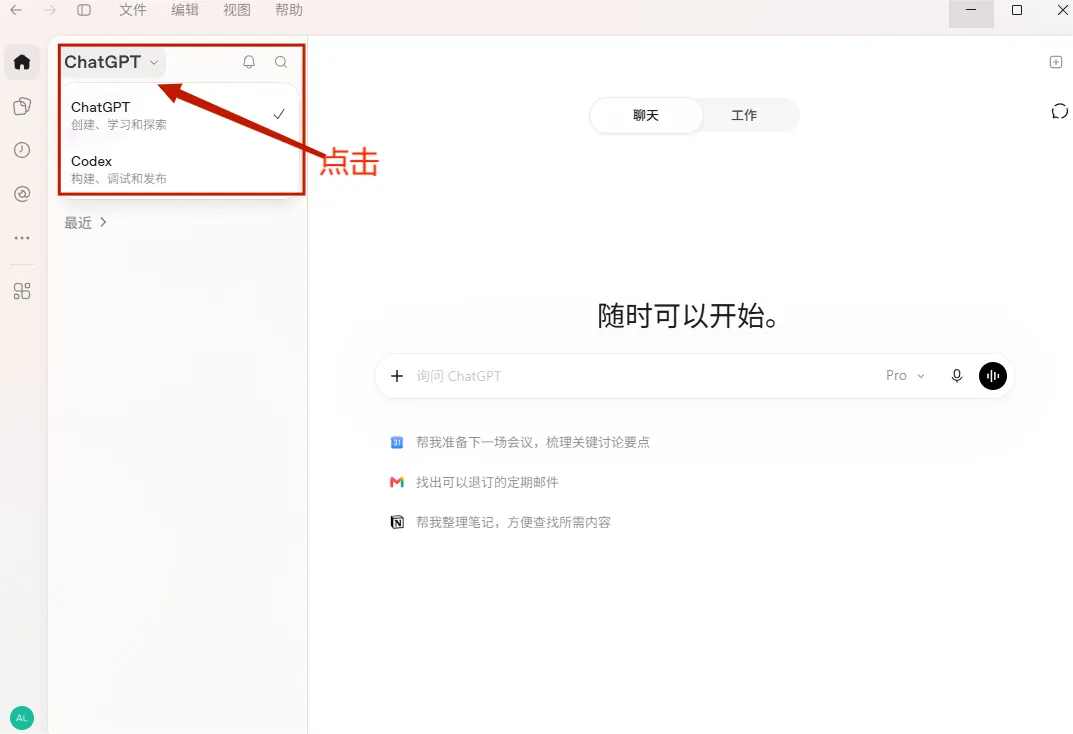Click the microphone dictation icon

[957, 376]
